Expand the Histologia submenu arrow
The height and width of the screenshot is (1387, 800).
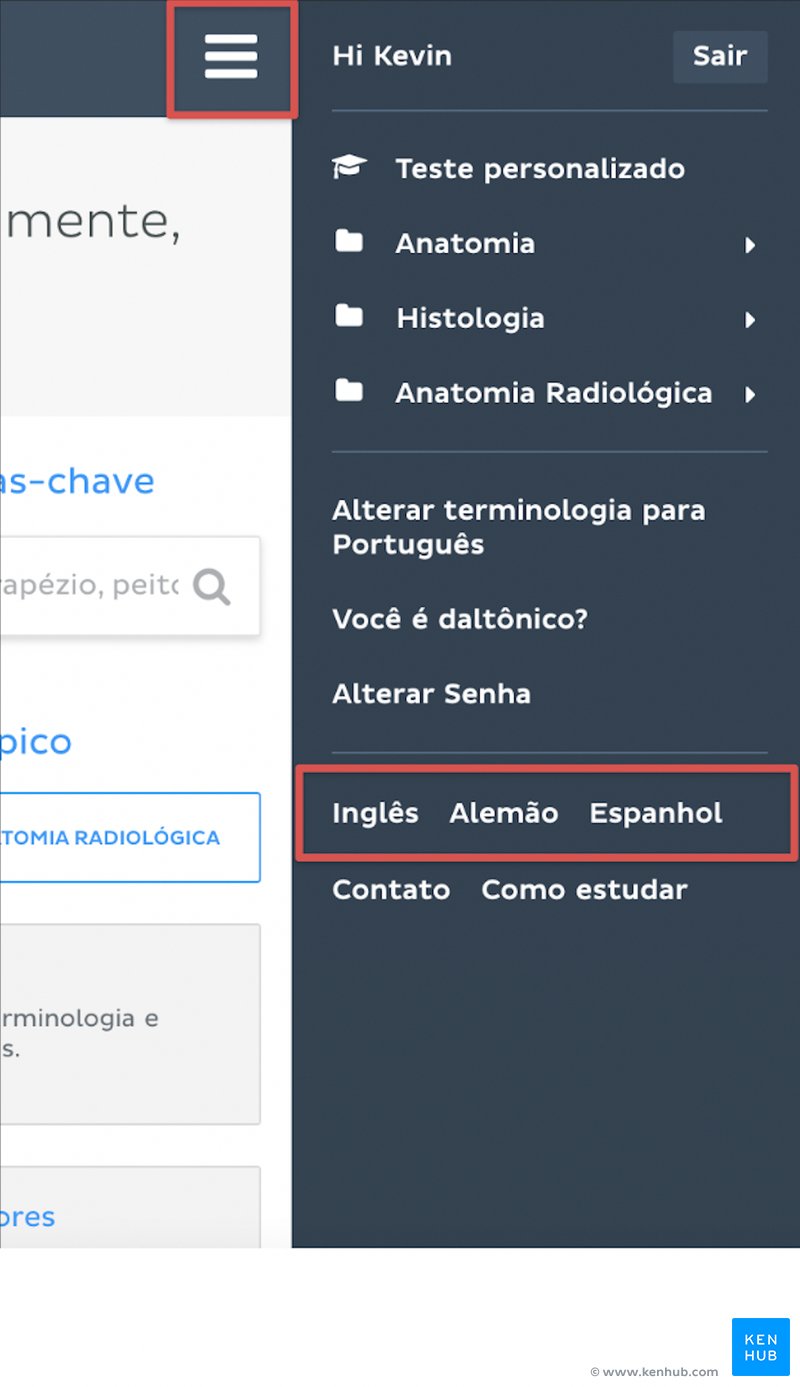(750, 320)
